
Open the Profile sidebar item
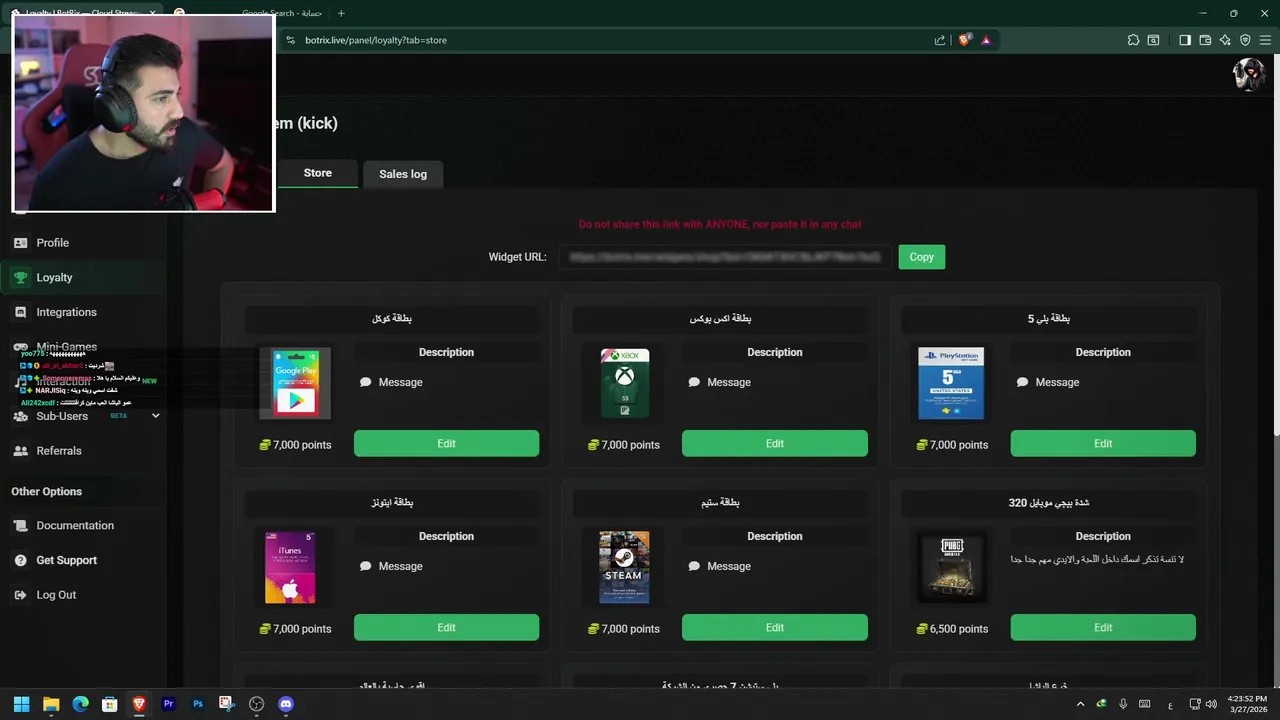(x=52, y=243)
